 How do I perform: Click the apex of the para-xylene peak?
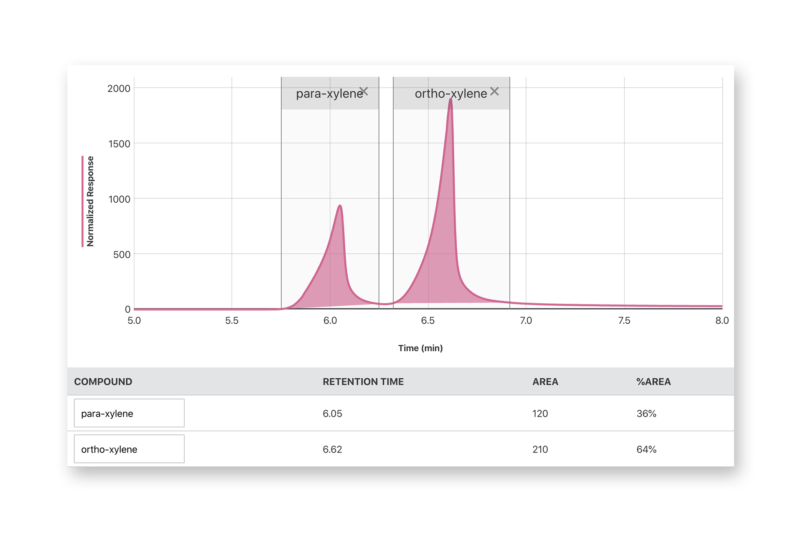pyautogui.click(x=340, y=207)
